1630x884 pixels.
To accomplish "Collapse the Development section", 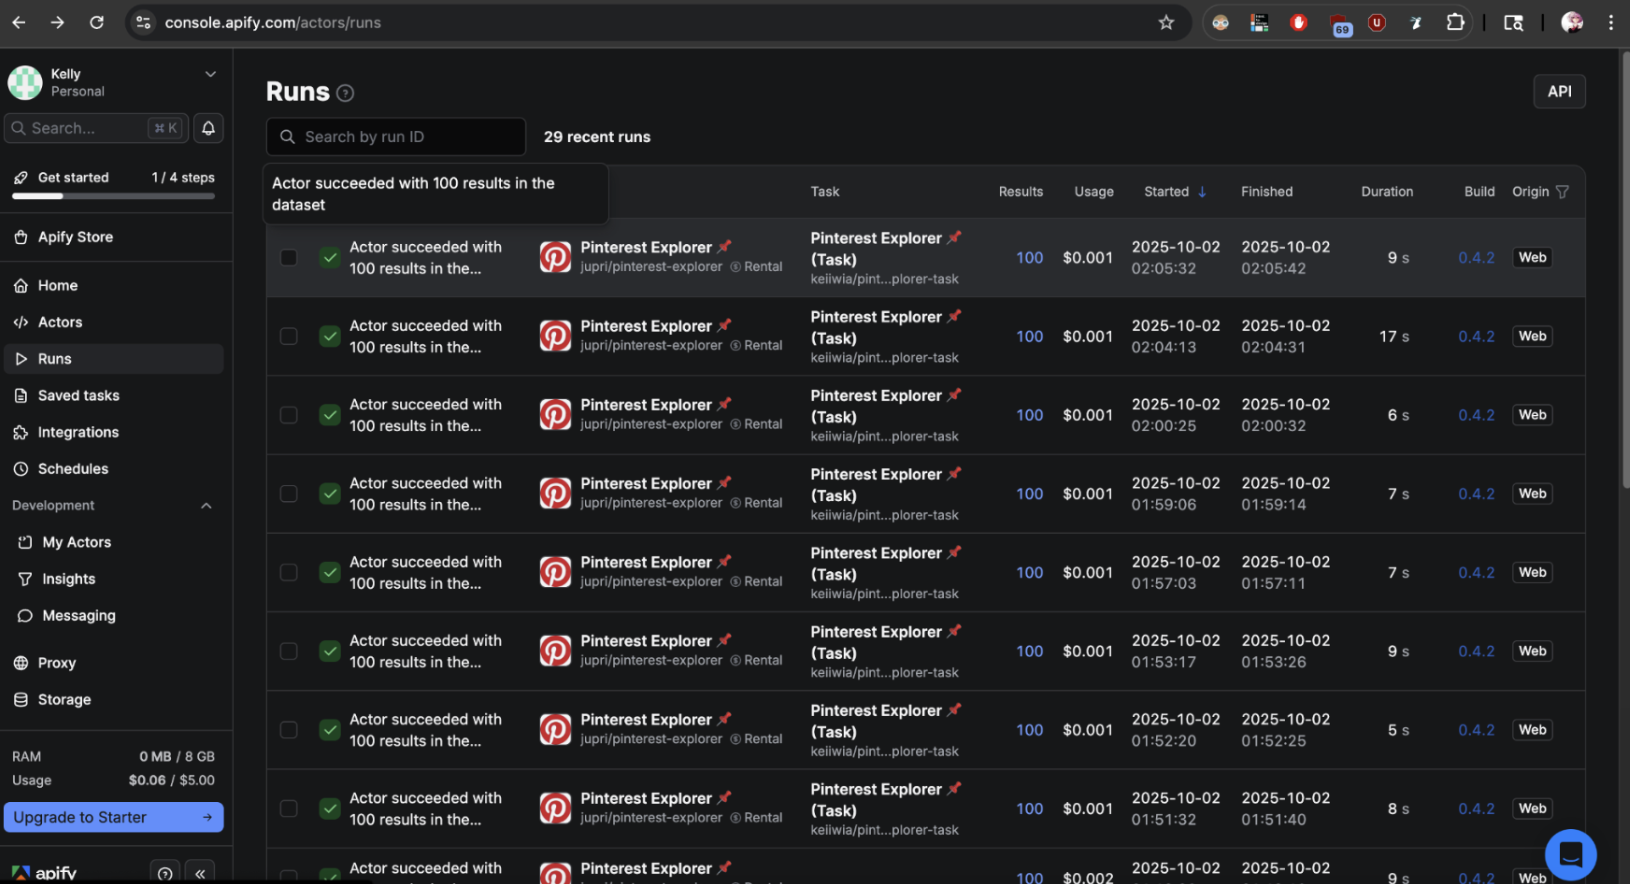I will point(206,506).
